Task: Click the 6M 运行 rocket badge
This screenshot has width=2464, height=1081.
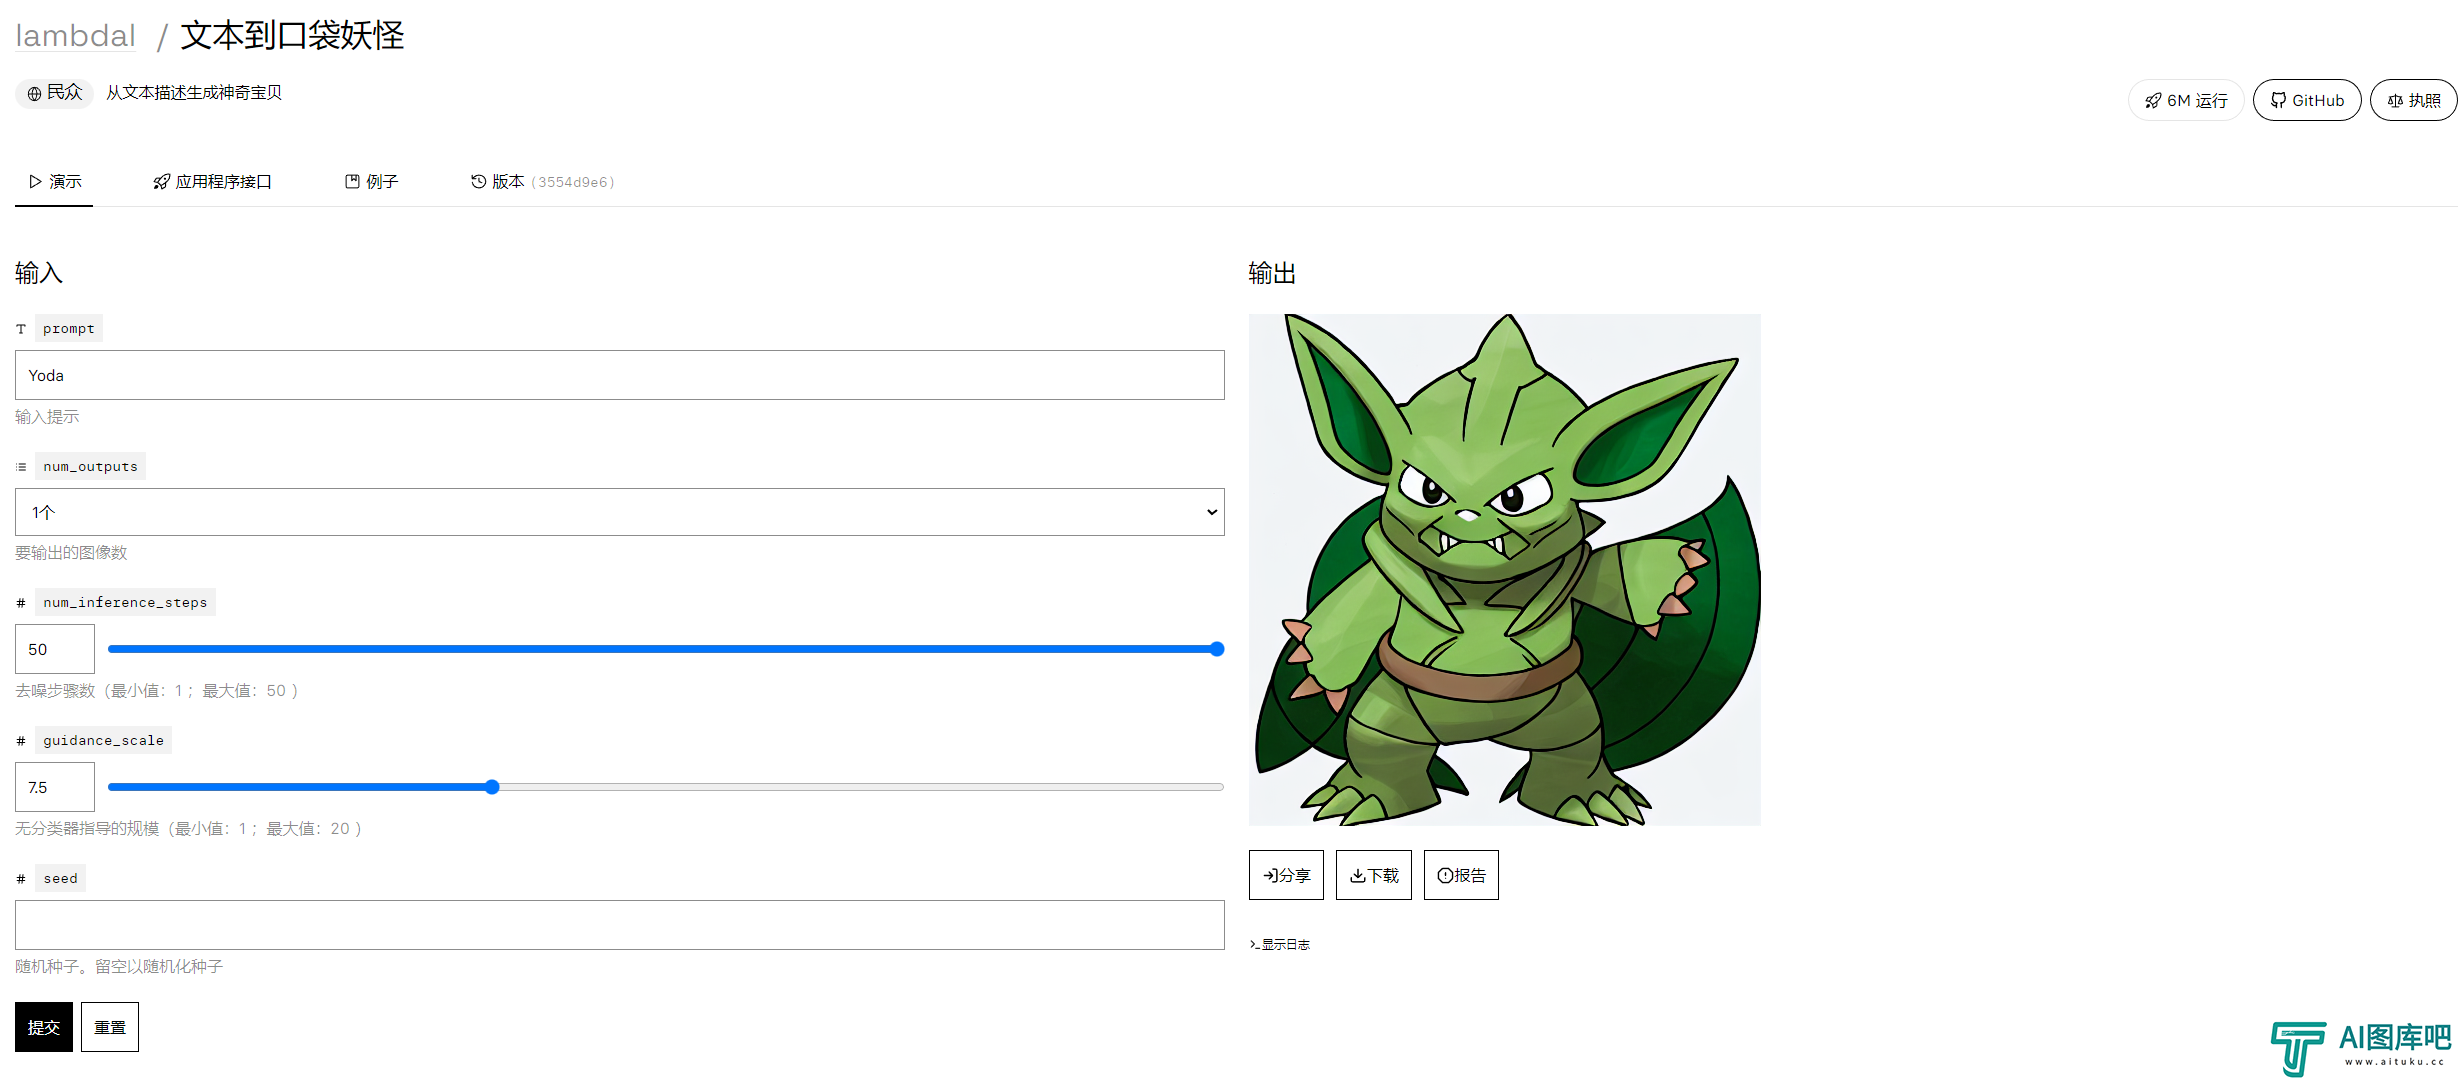Action: click(2186, 100)
